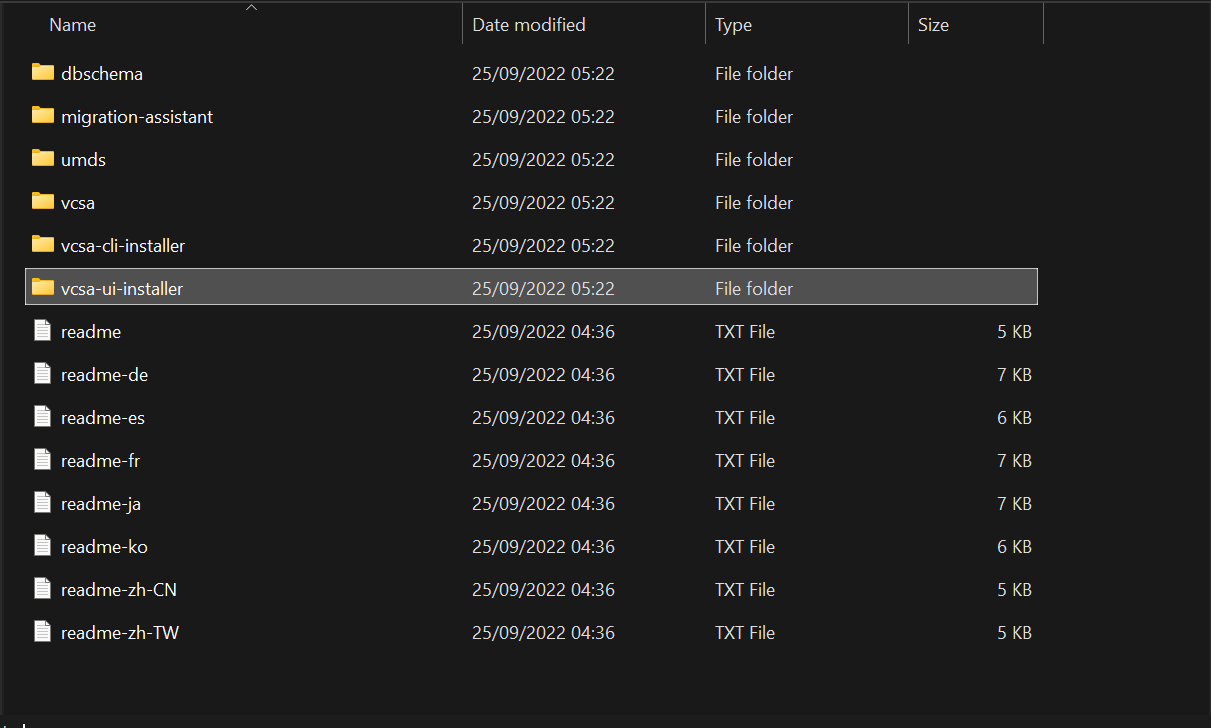Select the readme-zh-TW file name
Screen dimensions: 1211x728
coord(120,633)
